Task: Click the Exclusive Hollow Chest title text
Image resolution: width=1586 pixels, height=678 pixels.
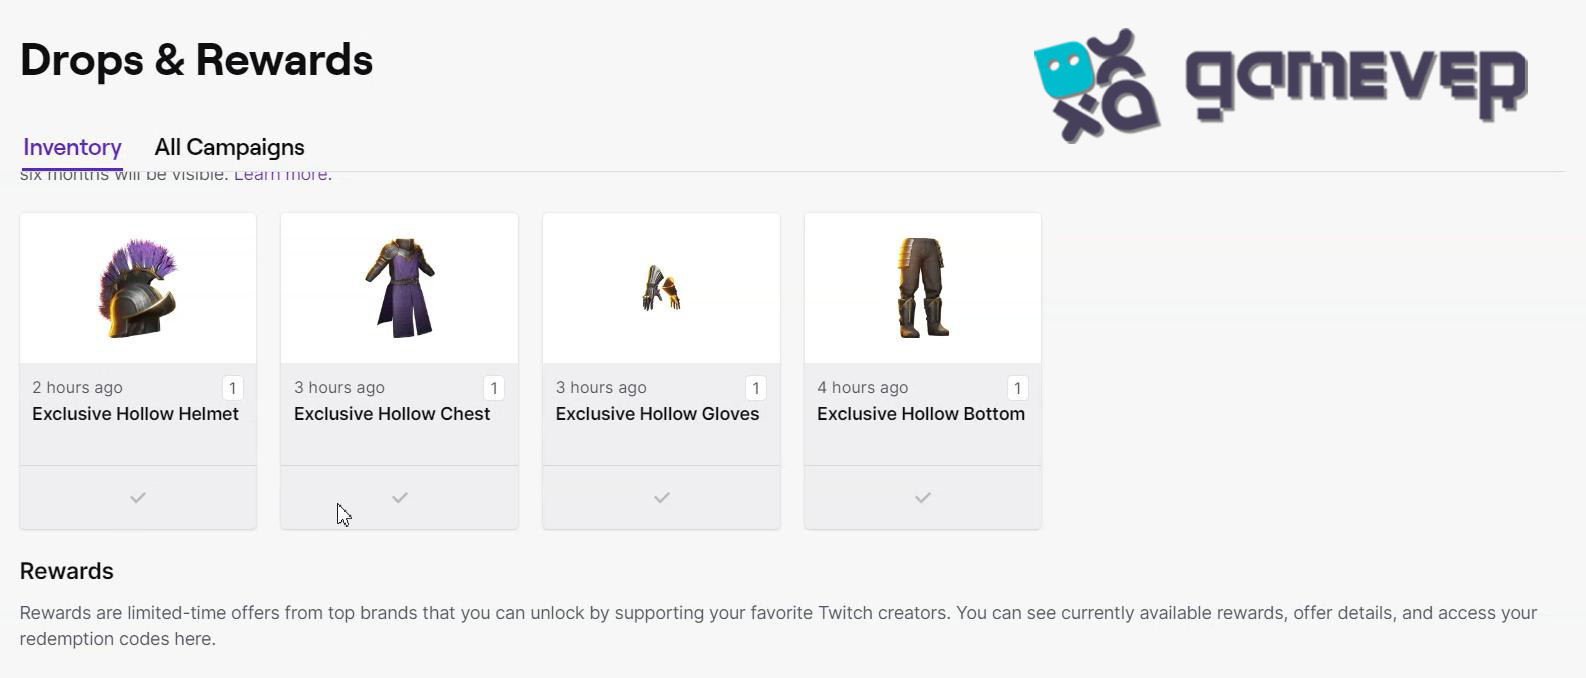Action: [x=392, y=414]
